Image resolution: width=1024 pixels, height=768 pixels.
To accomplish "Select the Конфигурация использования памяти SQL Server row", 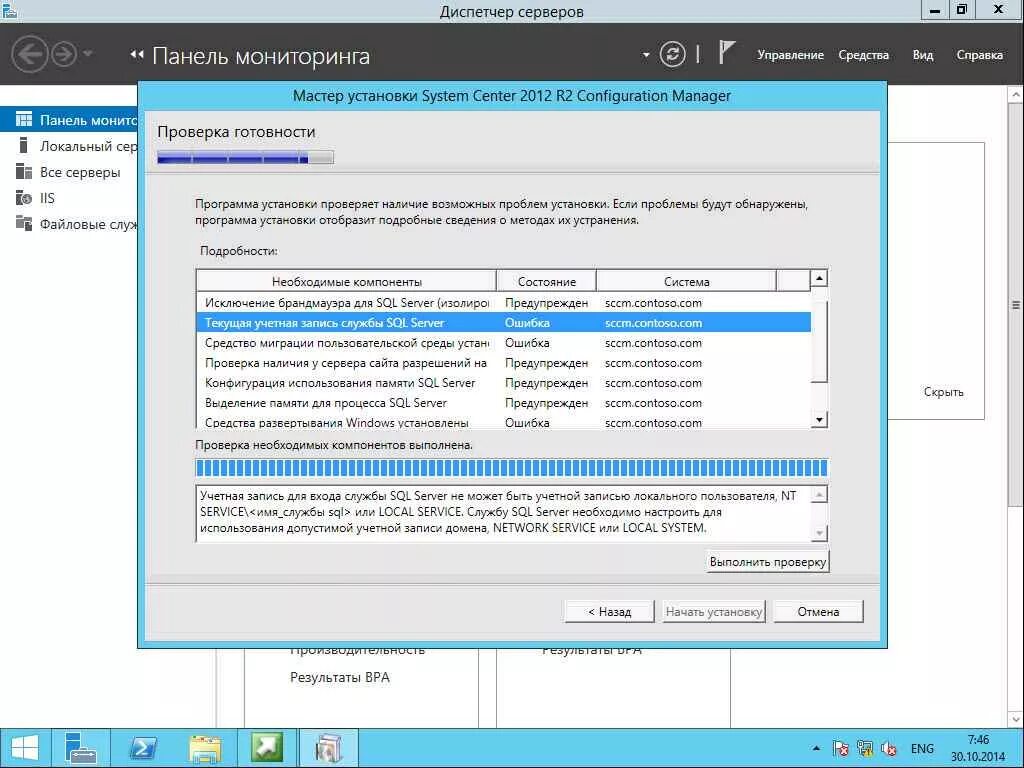I will (504, 383).
